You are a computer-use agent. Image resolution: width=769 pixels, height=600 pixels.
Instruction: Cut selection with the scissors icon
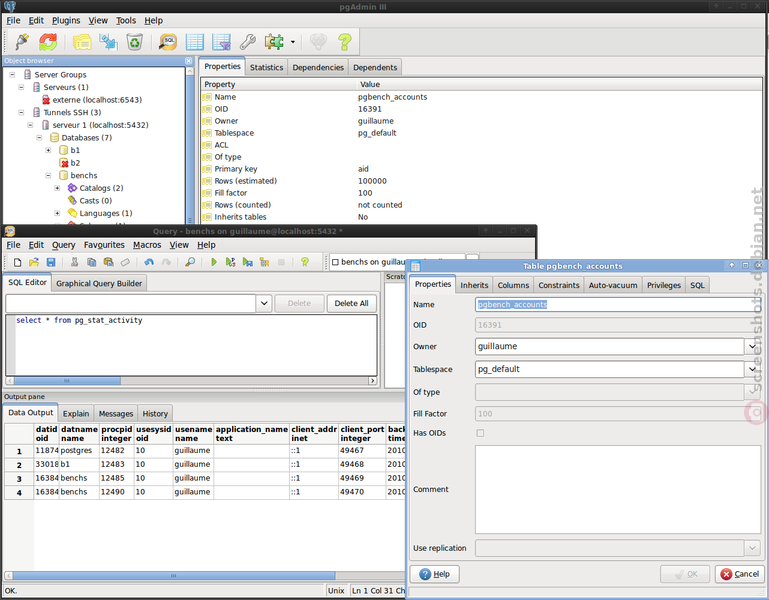pyautogui.click(x=75, y=262)
